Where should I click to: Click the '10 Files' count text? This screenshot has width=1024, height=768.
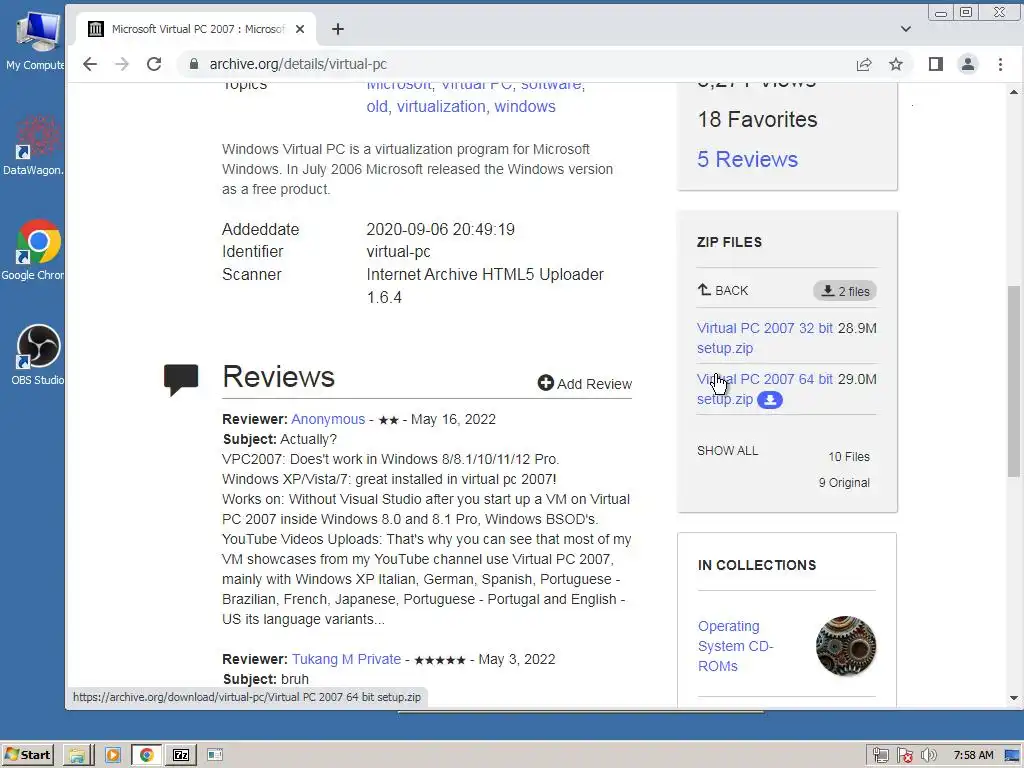pos(849,456)
